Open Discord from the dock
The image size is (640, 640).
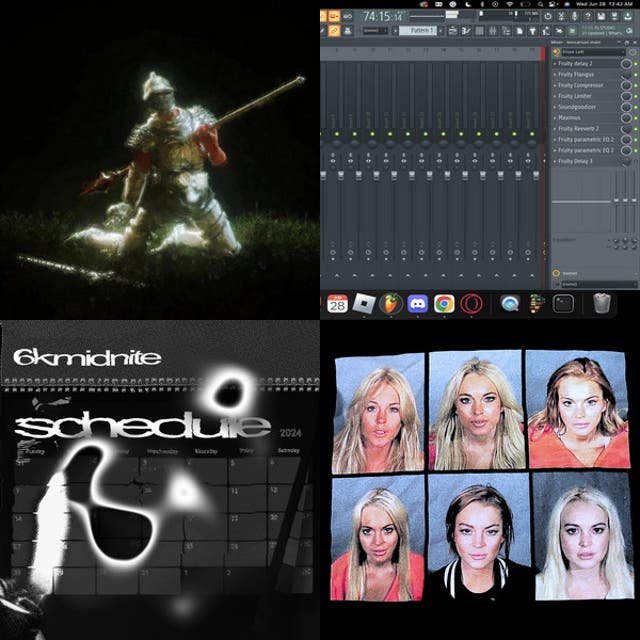[417, 304]
